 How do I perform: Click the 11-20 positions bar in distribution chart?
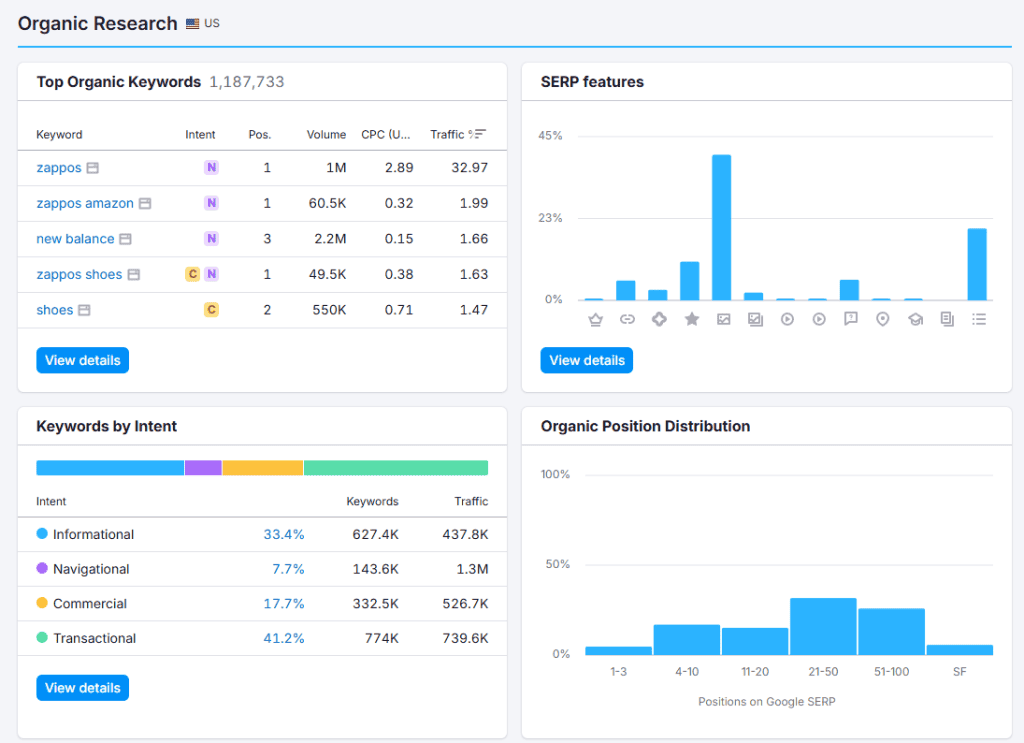coord(755,641)
